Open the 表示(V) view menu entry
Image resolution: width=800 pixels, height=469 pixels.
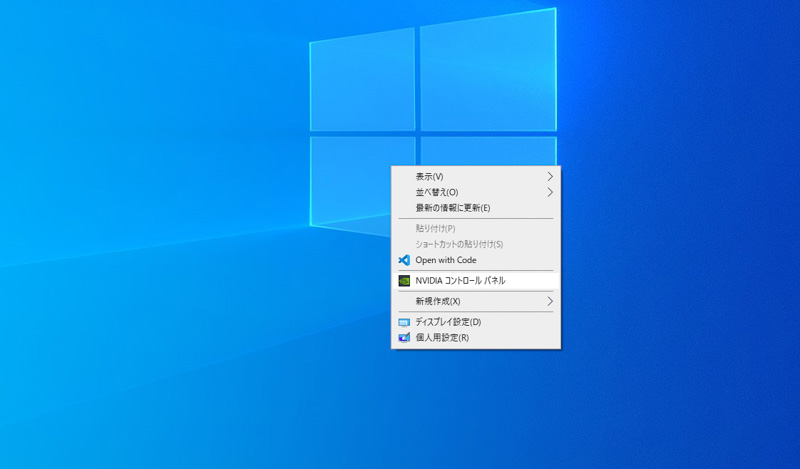pyautogui.click(x=476, y=177)
